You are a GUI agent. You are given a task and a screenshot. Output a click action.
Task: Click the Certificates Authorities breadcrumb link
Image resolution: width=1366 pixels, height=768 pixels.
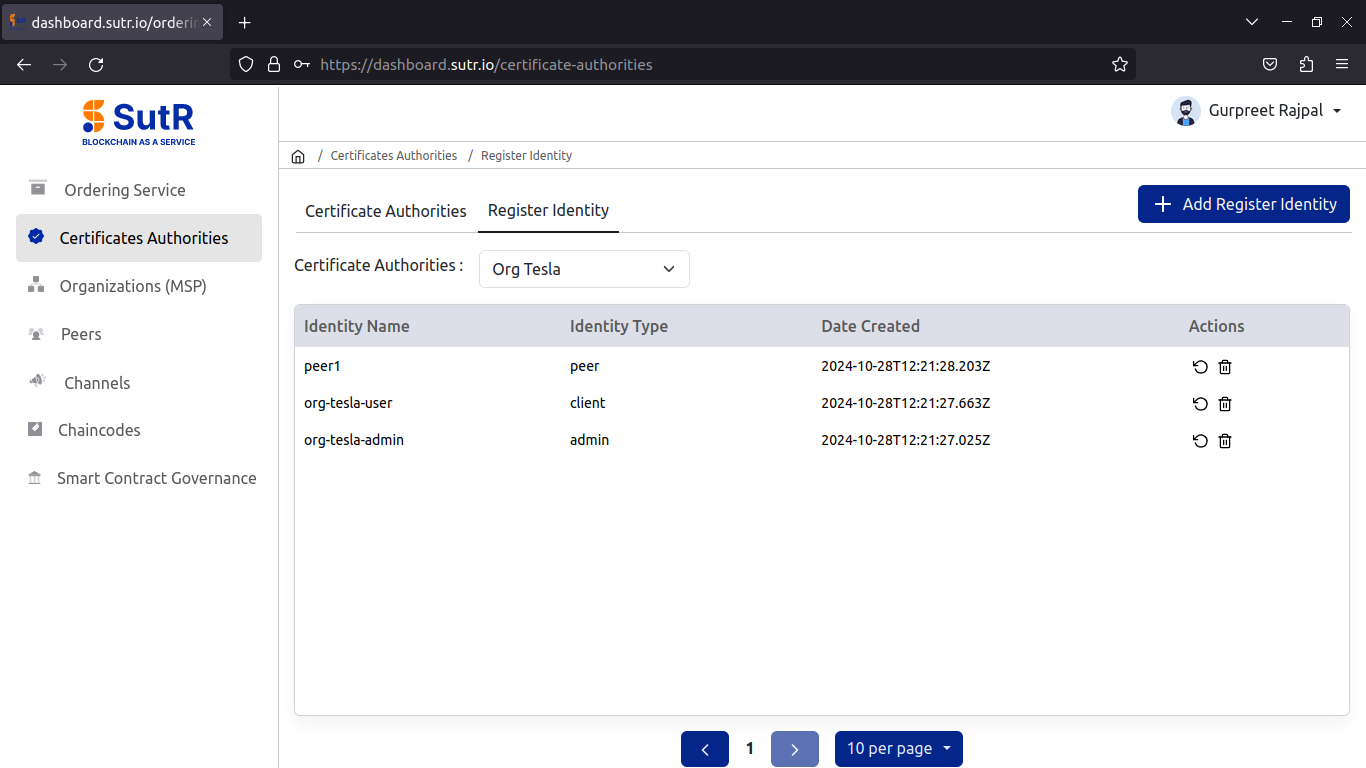click(394, 156)
